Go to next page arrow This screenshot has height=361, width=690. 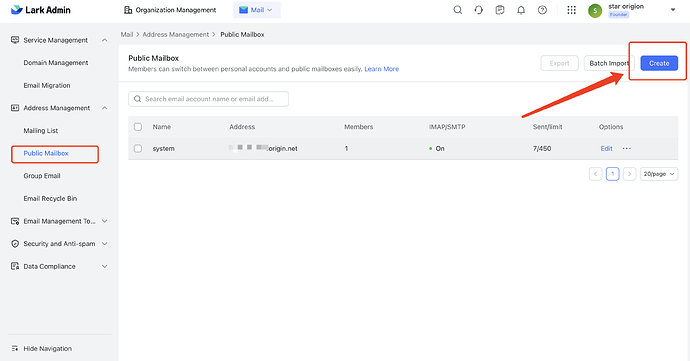[x=629, y=174]
